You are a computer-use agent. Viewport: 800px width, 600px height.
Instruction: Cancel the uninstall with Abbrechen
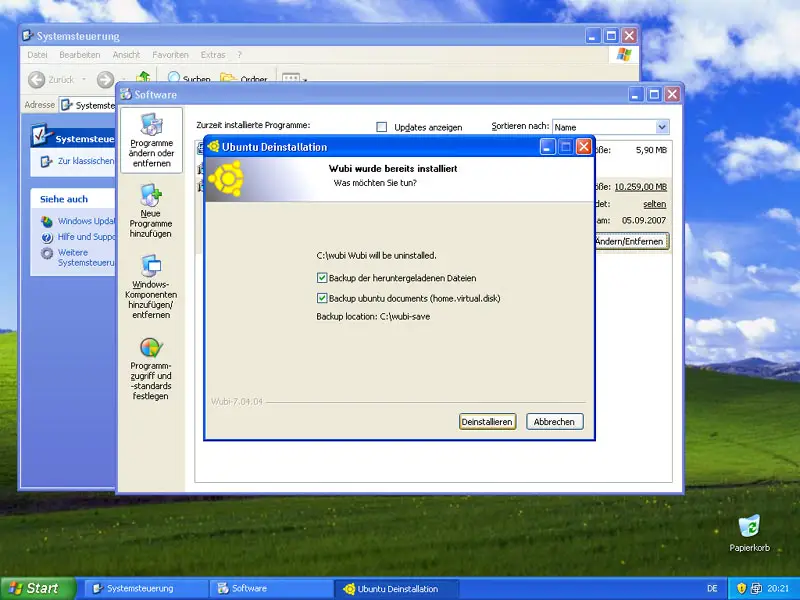coord(554,421)
